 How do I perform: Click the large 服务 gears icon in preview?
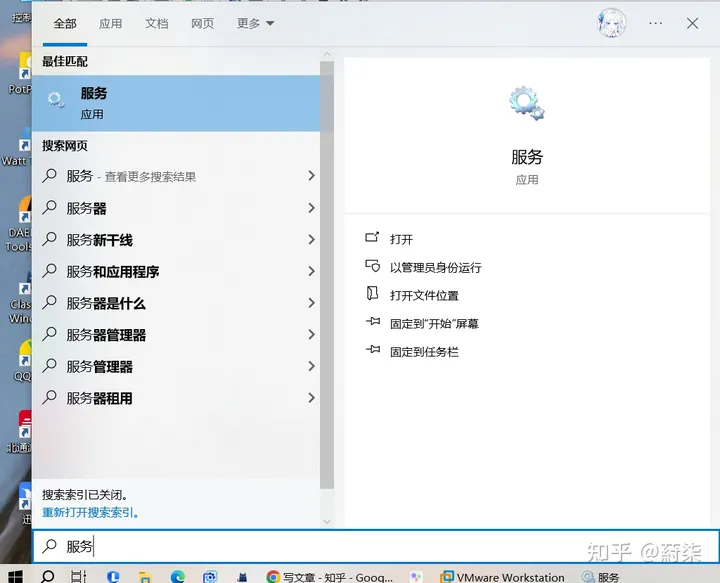527,104
